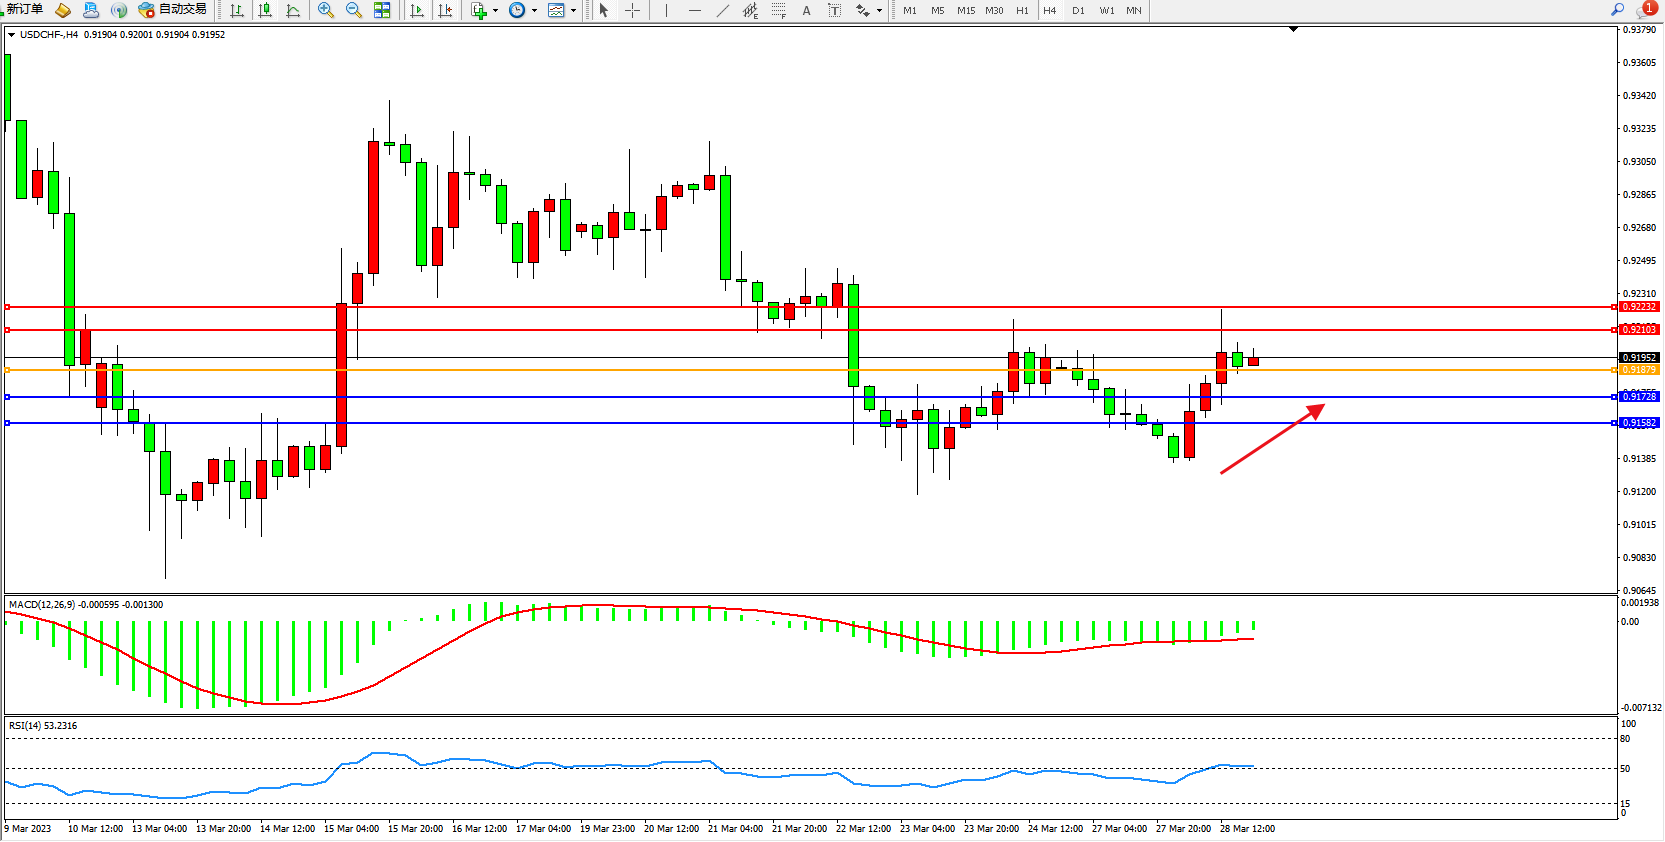Click the zoom out magnifier icon
This screenshot has width=1665, height=842.
coord(353,10)
